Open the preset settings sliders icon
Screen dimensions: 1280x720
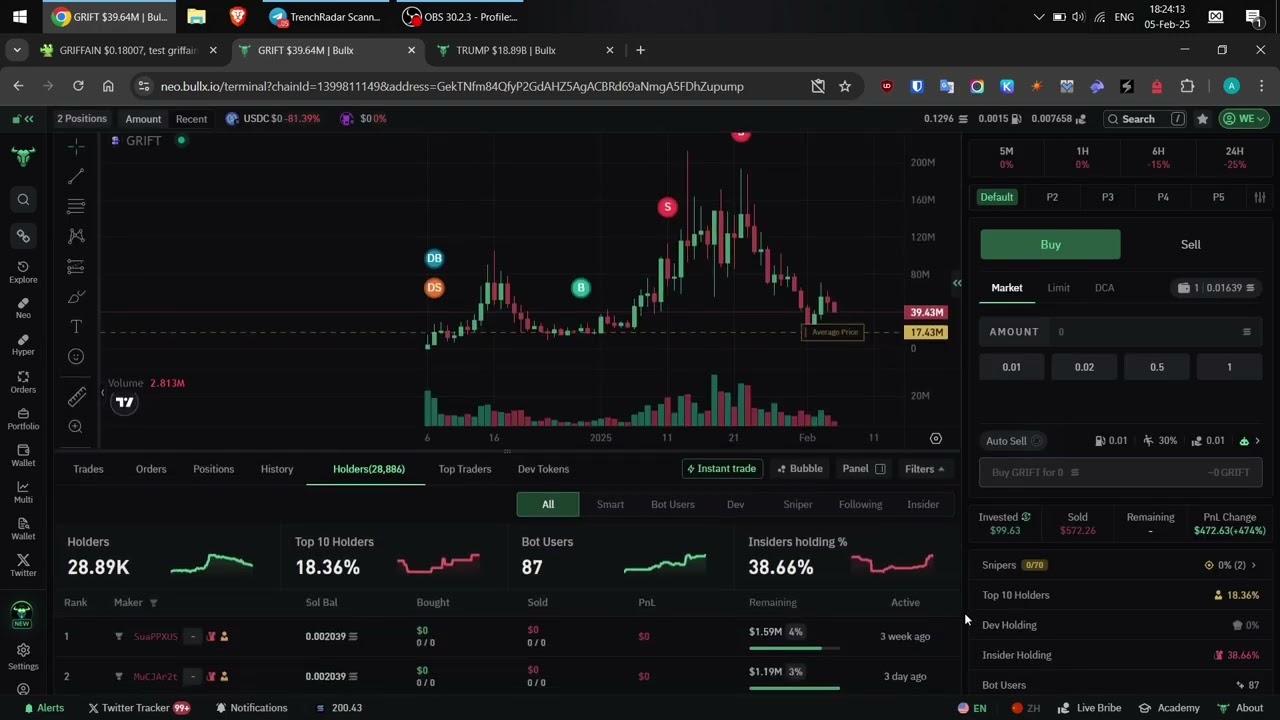click(1260, 197)
